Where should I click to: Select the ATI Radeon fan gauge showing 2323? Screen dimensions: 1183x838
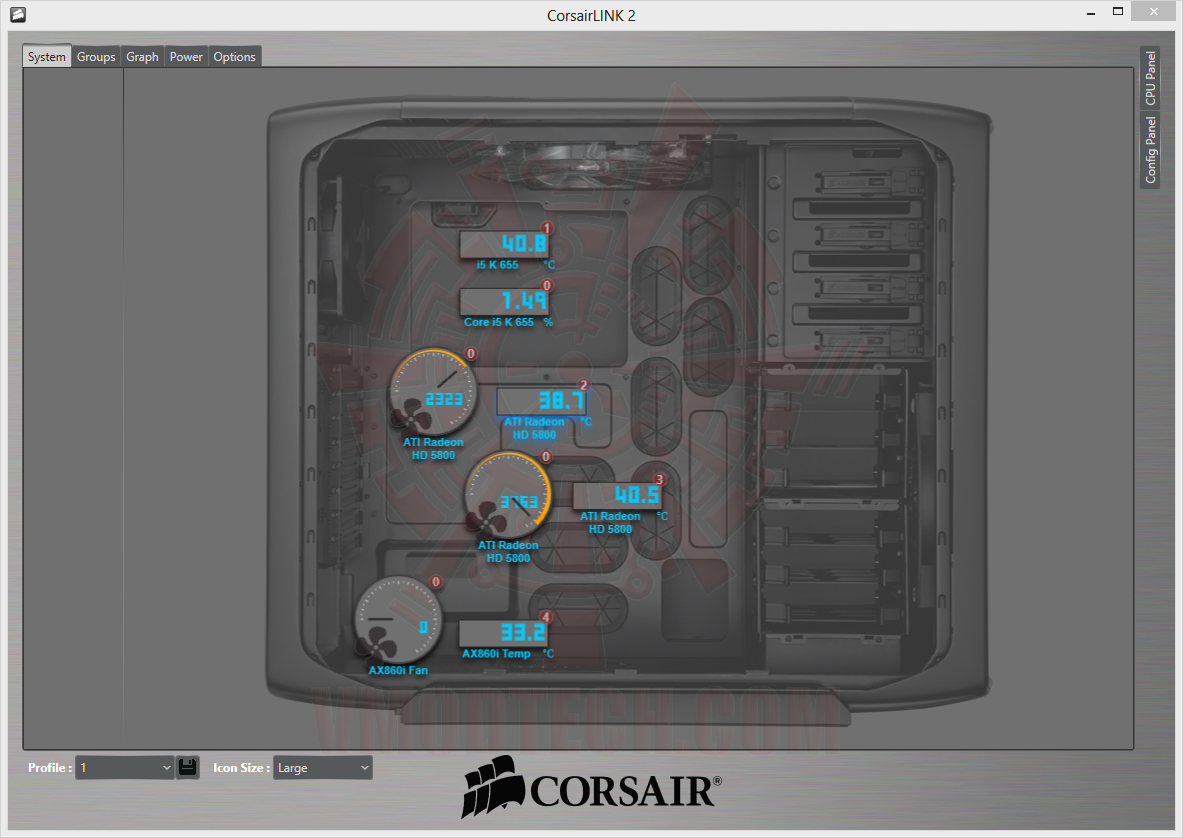pyautogui.click(x=432, y=392)
